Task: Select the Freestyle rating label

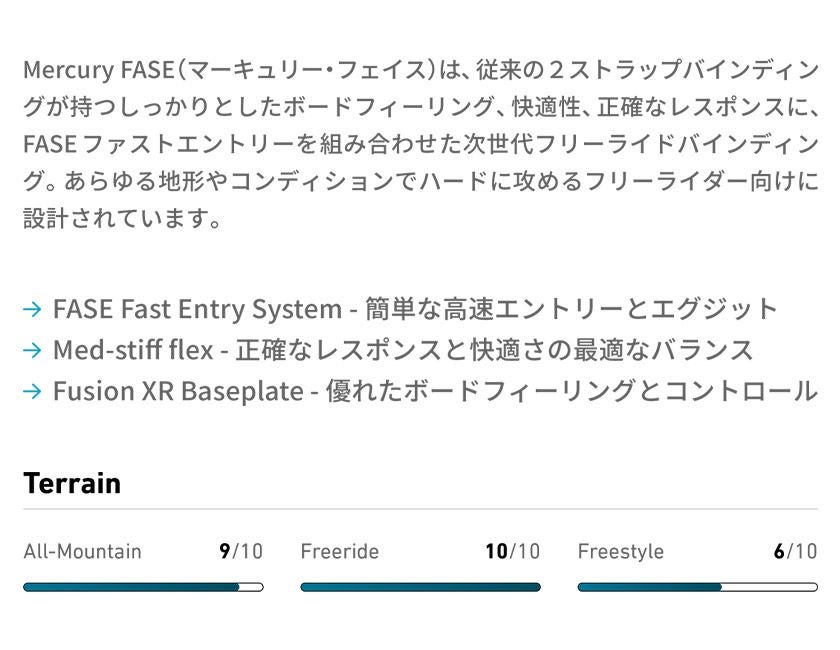Action: pyautogui.click(x=620, y=551)
